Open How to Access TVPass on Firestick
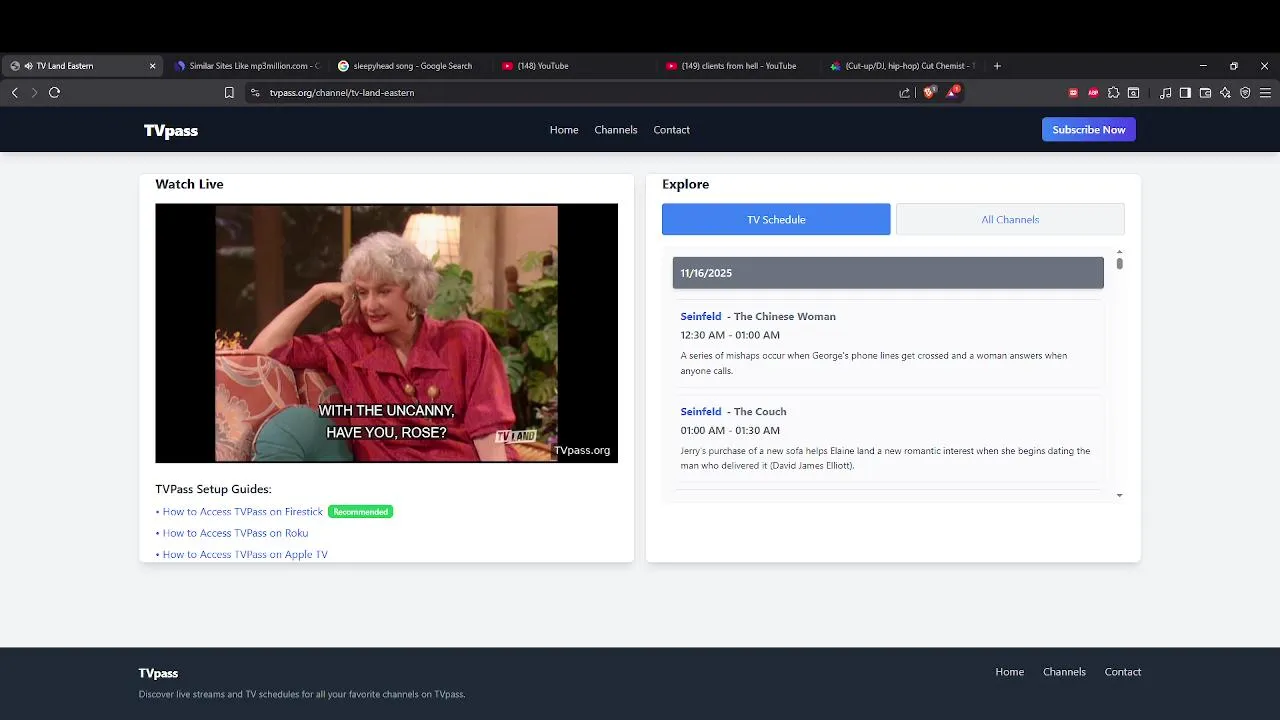 click(243, 512)
